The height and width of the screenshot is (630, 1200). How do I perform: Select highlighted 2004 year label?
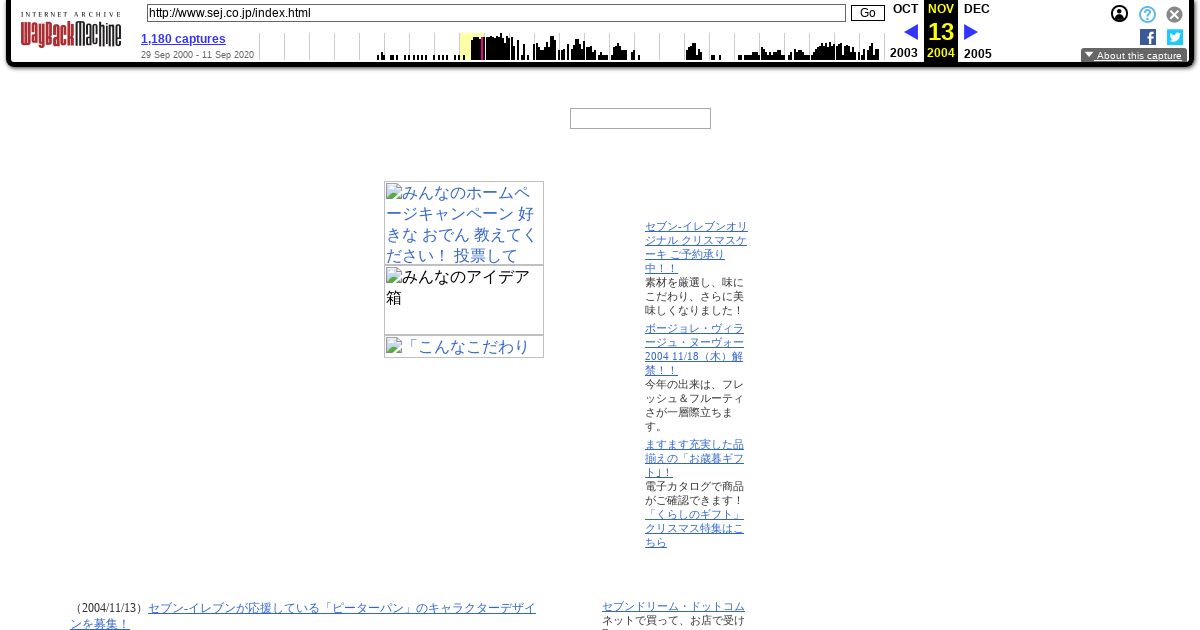click(941, 53)
